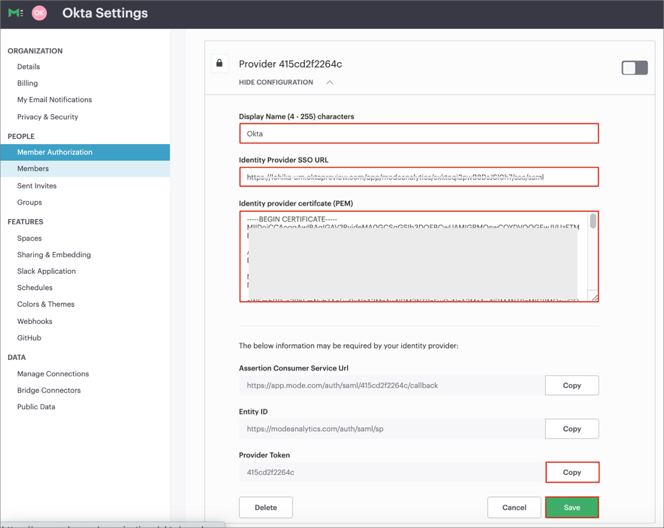Screen dimensions: 664x528
Task: Toggle the Provider 415cd2f2264c switch
Action: [634, 68]
